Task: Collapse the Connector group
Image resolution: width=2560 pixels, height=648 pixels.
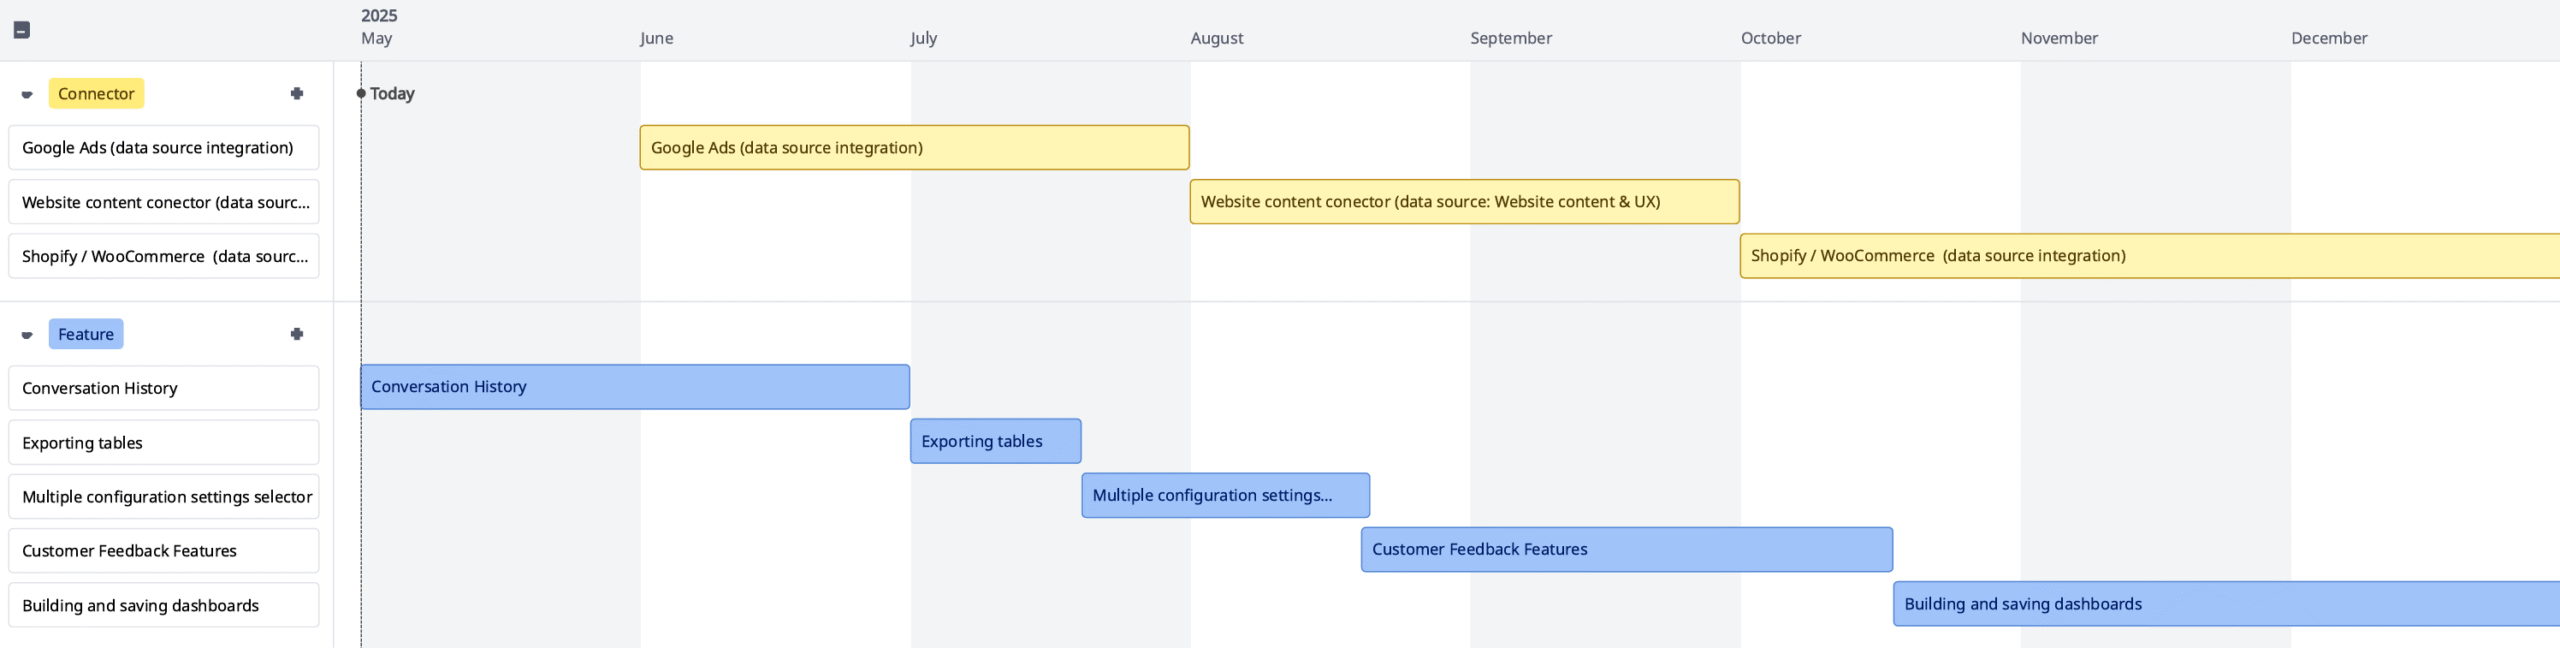Action: tap(27, 94)
